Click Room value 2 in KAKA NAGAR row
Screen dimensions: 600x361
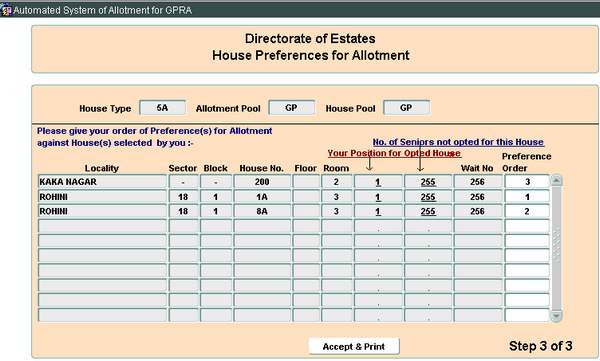(336, 181)
